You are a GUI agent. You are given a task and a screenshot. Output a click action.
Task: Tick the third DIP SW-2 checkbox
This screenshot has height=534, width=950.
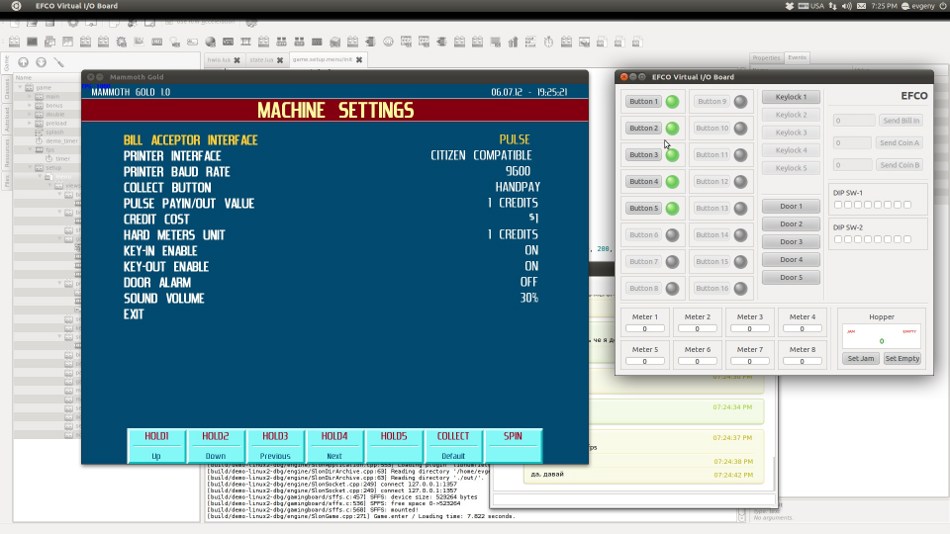pyautogui.click(x=858, y=239)
